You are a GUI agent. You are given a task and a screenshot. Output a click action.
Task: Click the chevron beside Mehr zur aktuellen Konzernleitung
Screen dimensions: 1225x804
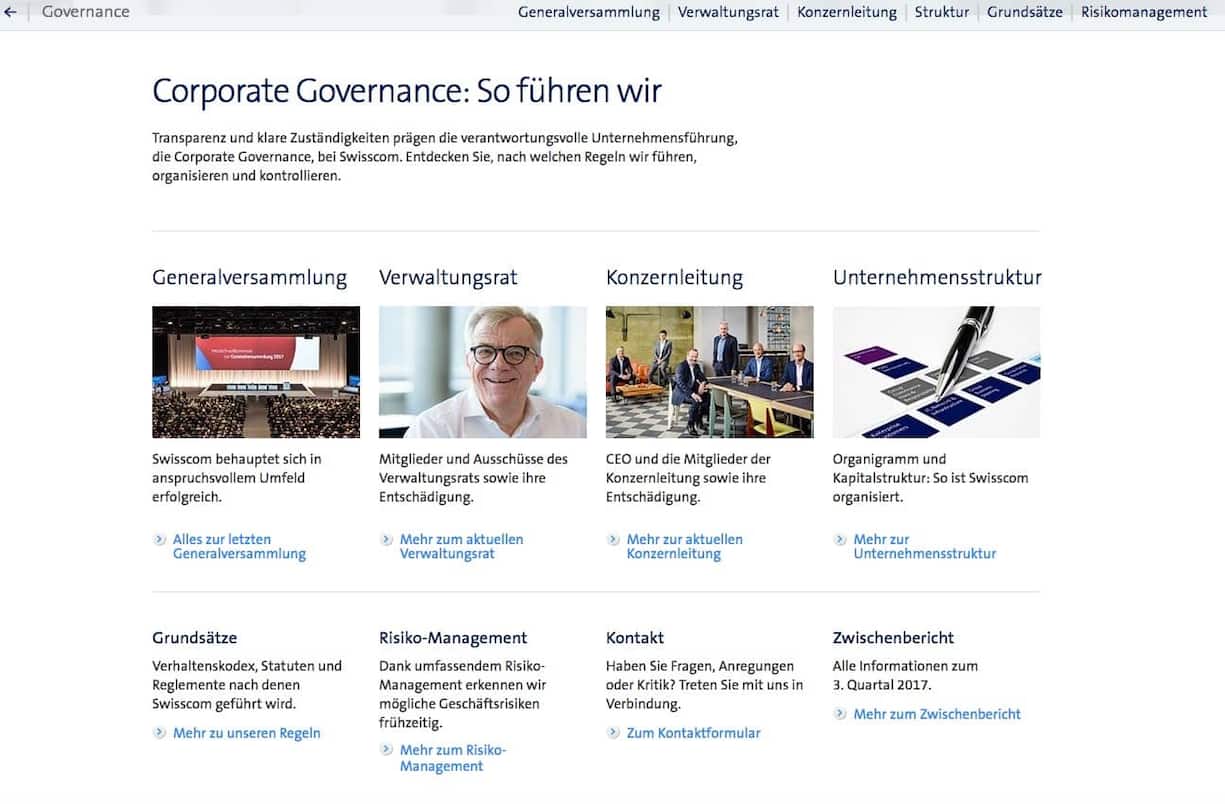(x=613, y=539)
